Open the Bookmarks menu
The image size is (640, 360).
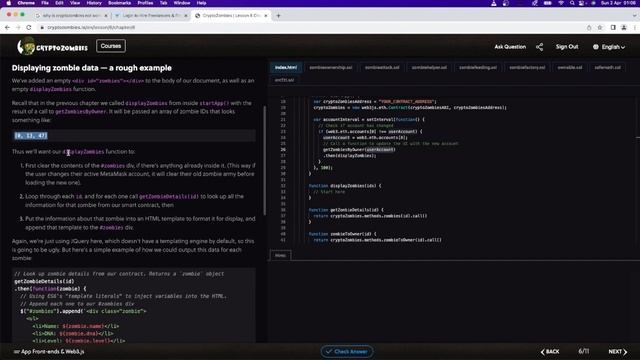point(119,3)
